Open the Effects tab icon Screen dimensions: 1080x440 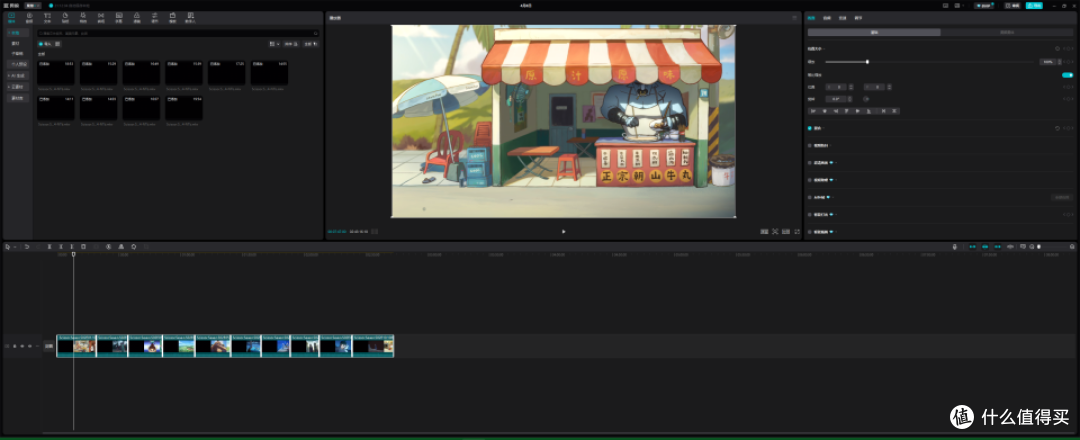tap(83, 17)
